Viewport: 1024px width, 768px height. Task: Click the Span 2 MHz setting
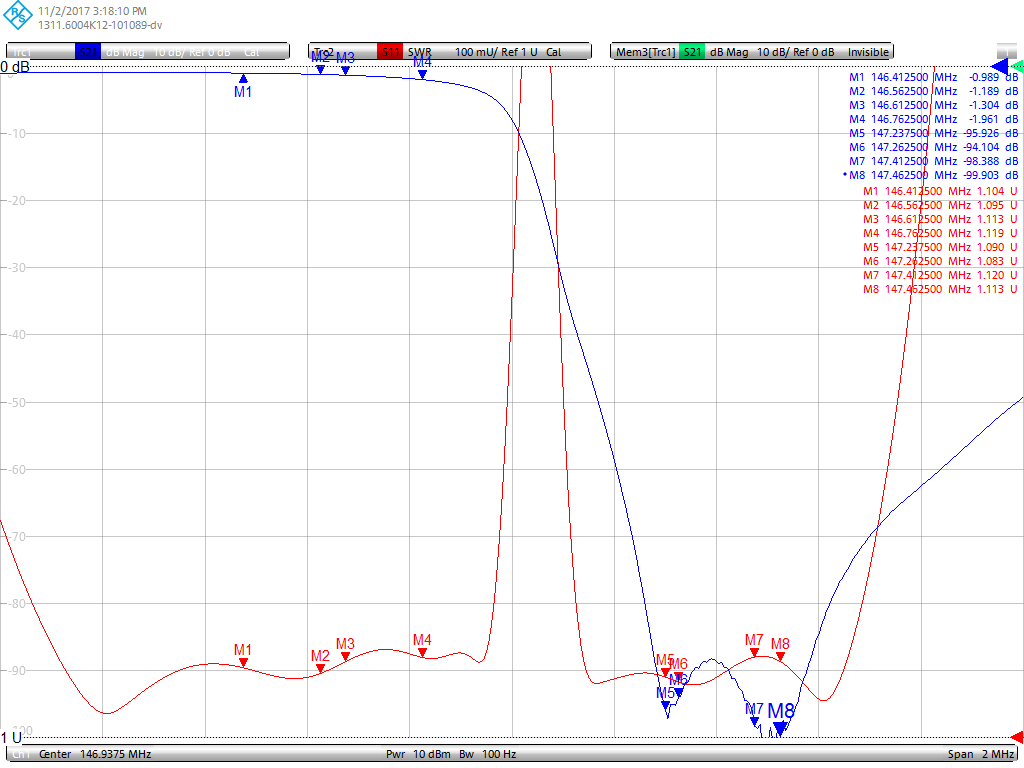(981, 754)
